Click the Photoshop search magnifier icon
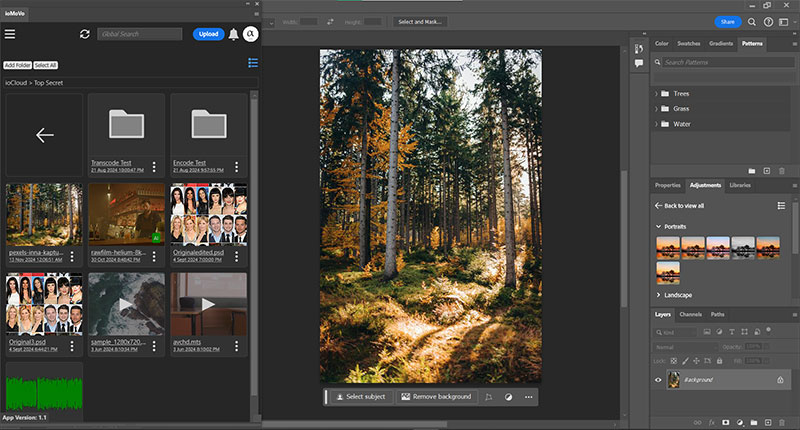 751,21
